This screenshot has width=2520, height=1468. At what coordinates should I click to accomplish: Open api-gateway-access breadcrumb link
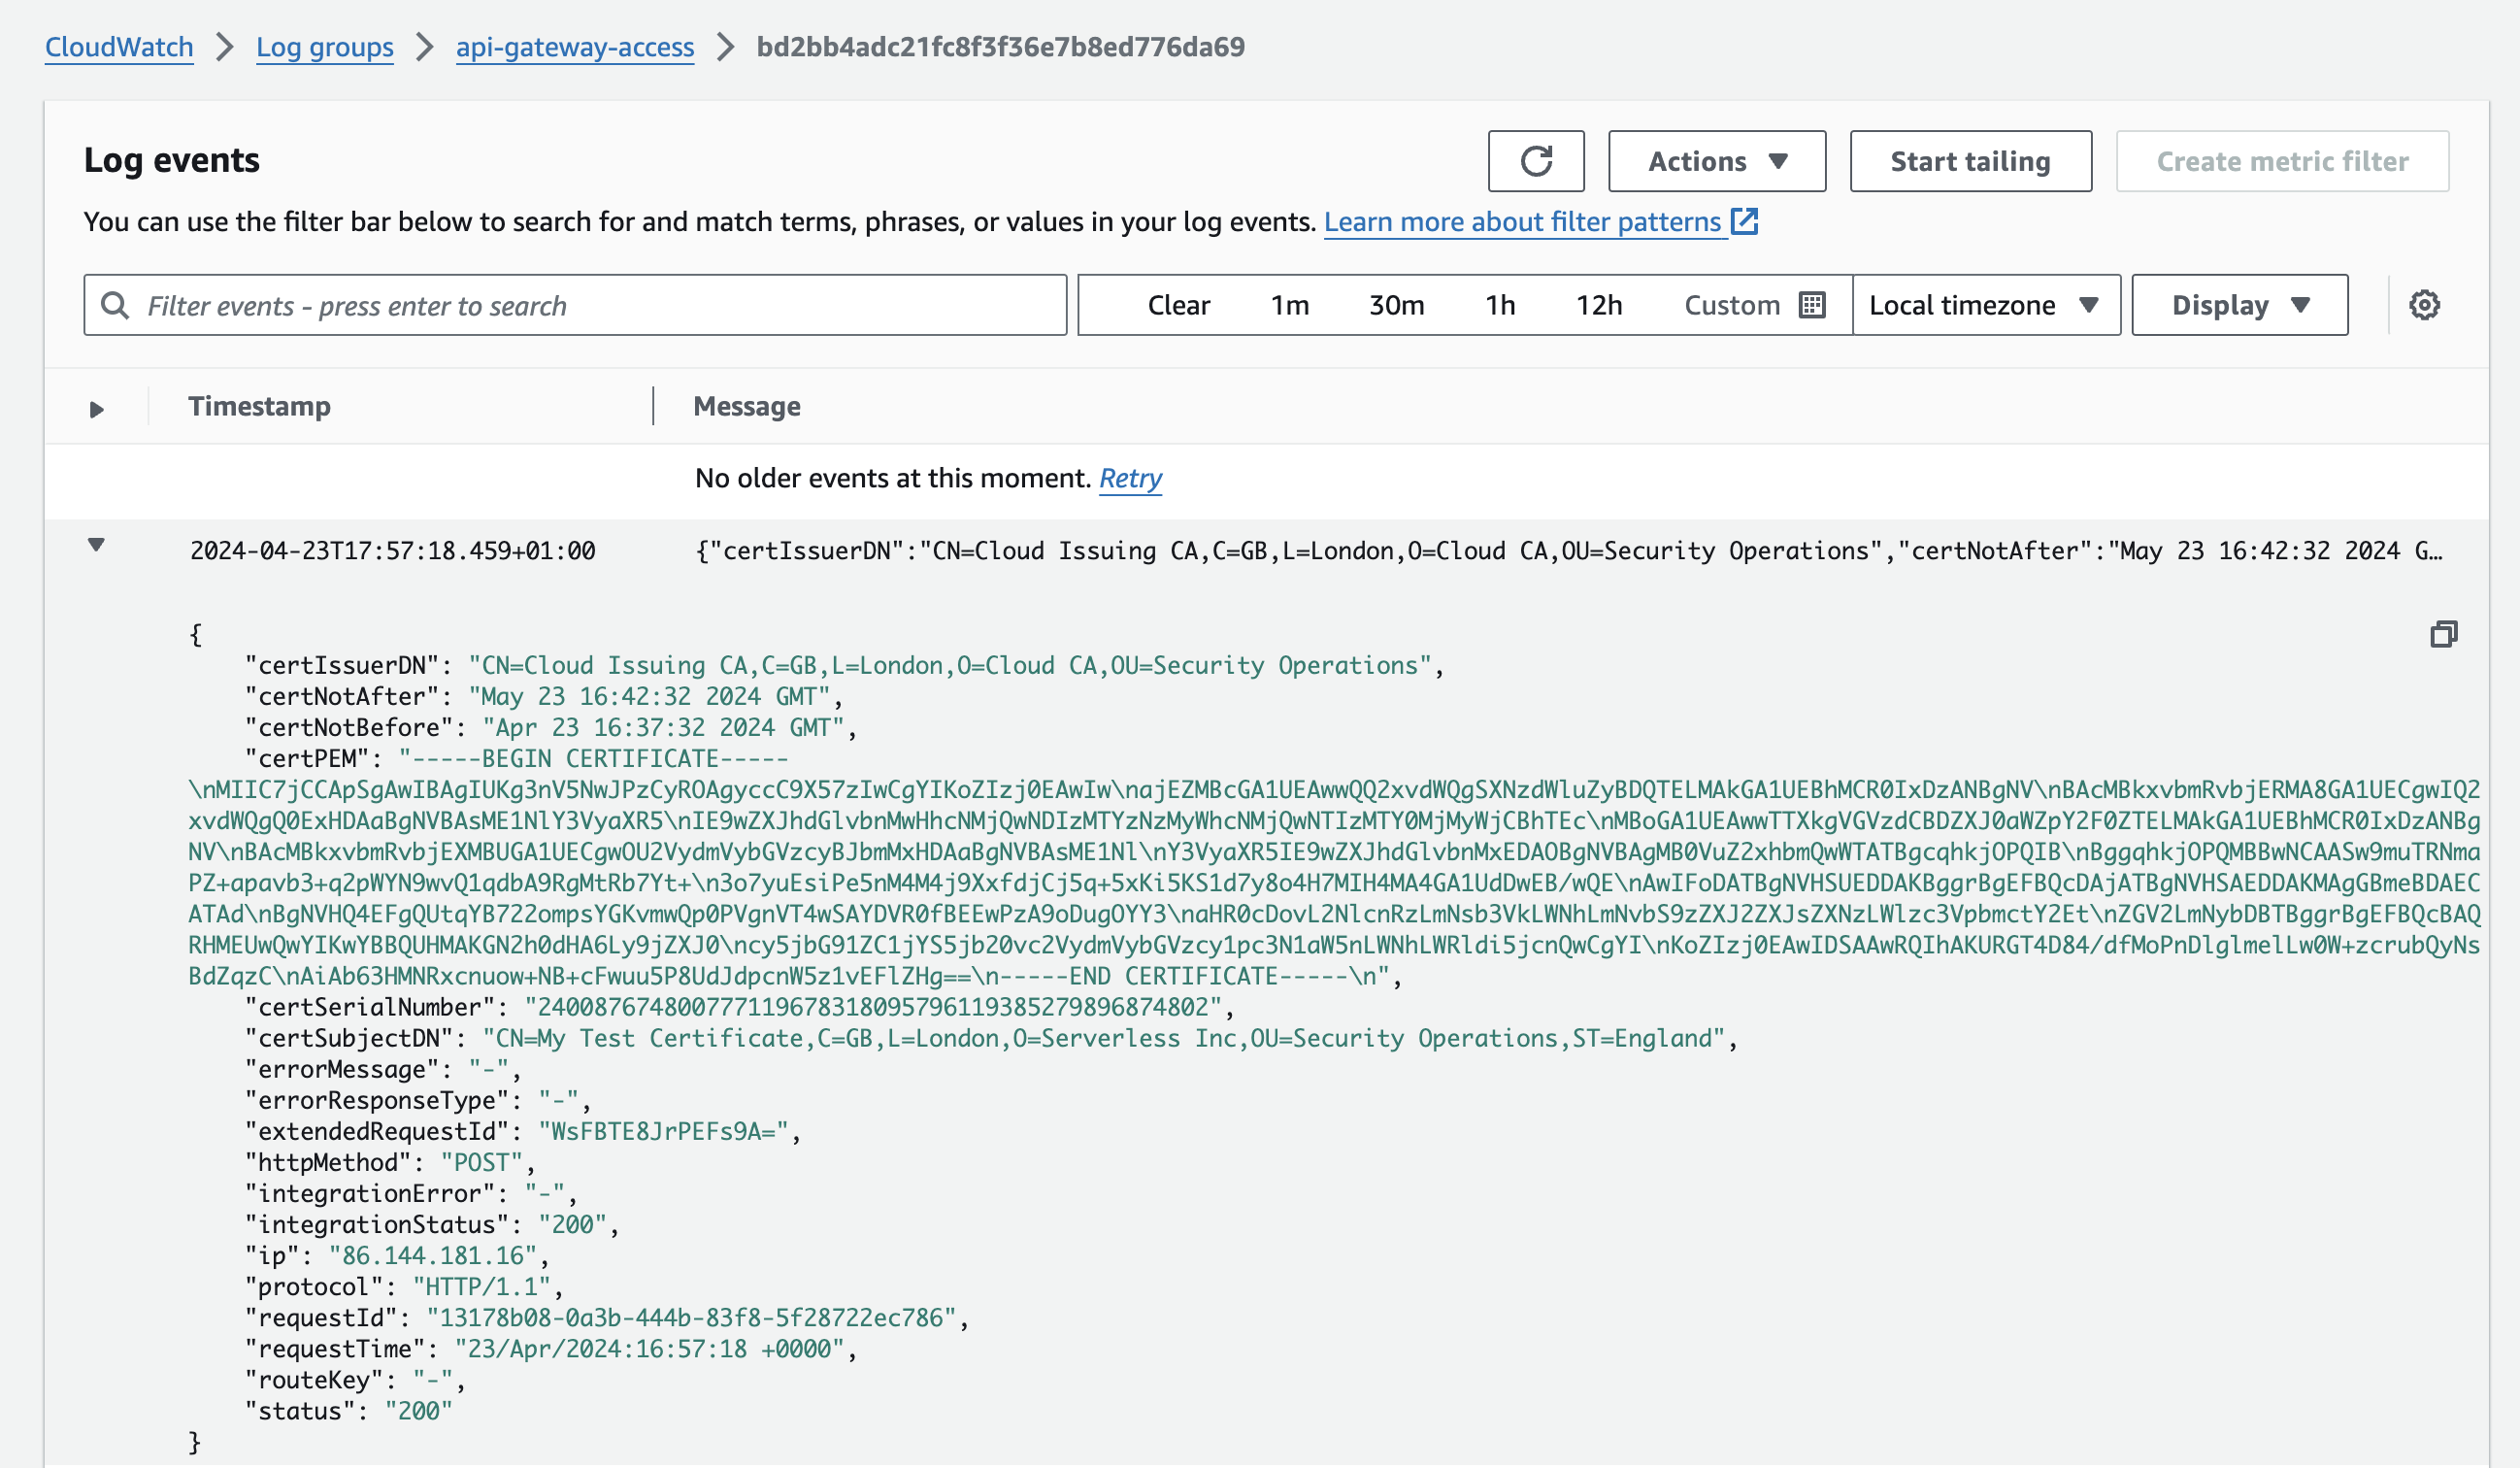574,47
